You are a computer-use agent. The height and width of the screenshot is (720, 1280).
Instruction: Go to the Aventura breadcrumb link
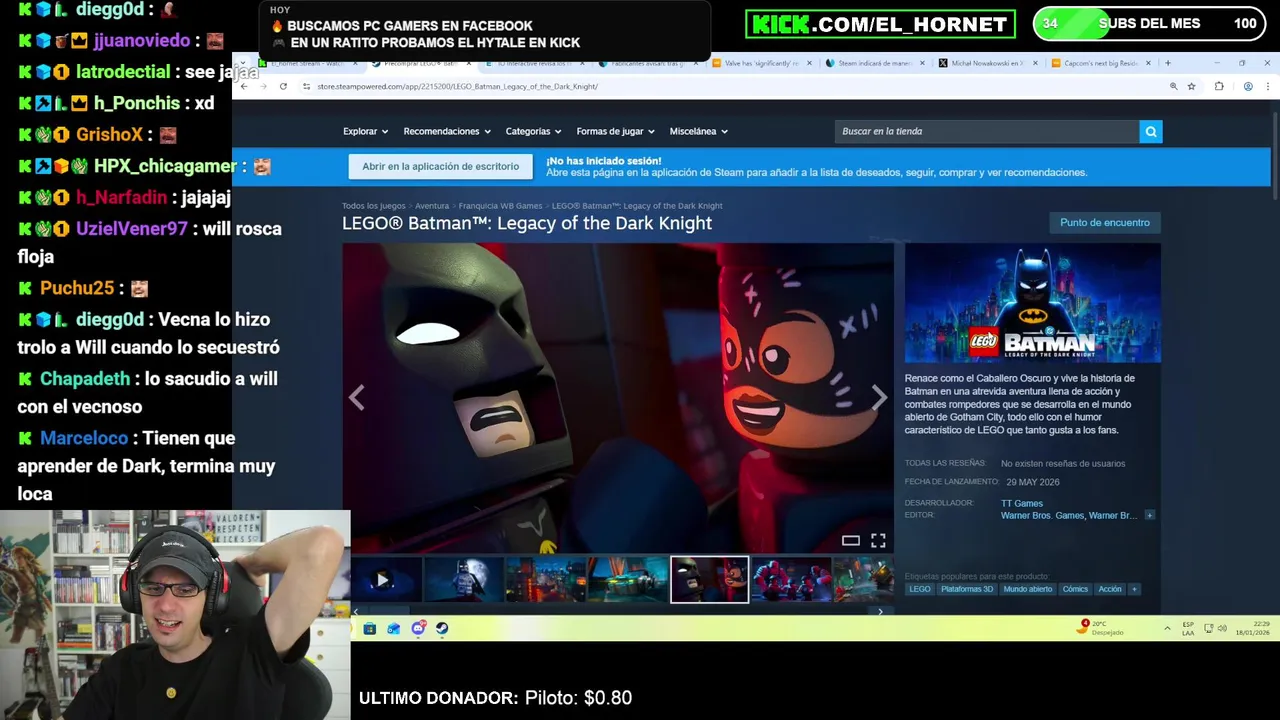[x=432, y=206]
